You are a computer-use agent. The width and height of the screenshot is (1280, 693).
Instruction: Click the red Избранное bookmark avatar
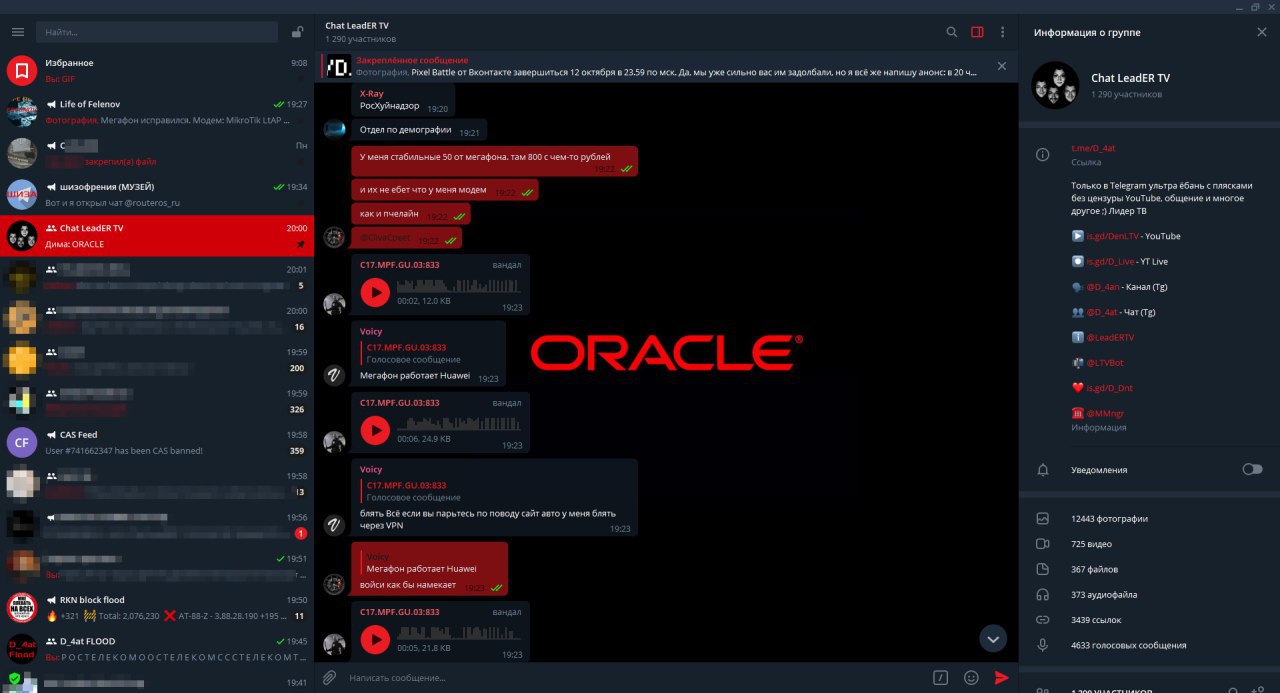pyautogui.click(x=22, y=70)
